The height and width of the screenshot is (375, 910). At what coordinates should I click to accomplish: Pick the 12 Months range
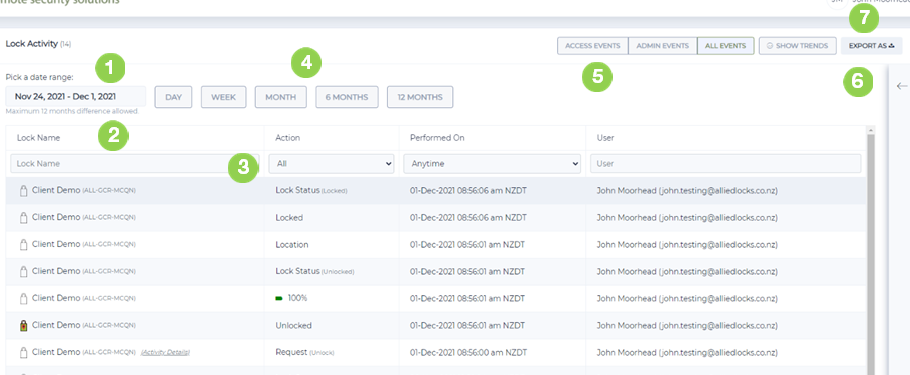[420, 97]
